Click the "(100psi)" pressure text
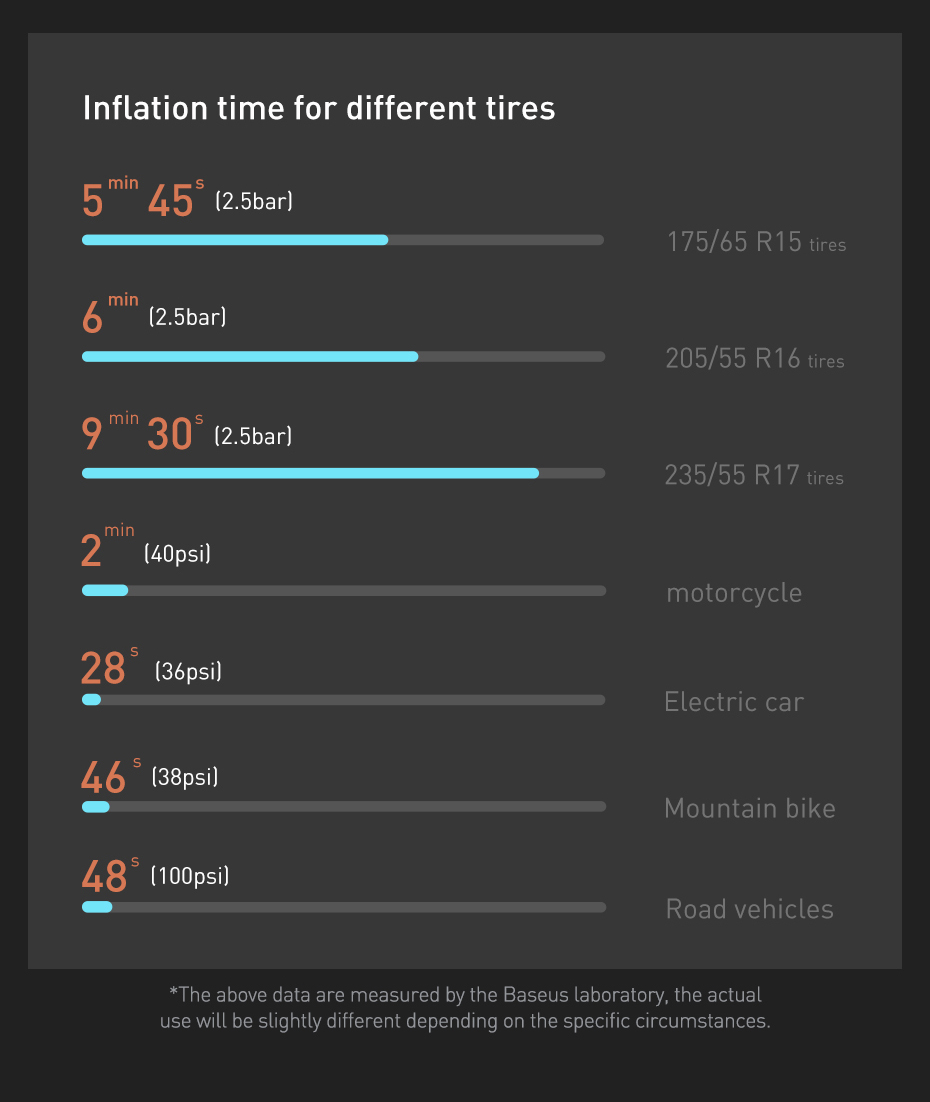This screenshot has height=1102, width=930. [190, 877]
